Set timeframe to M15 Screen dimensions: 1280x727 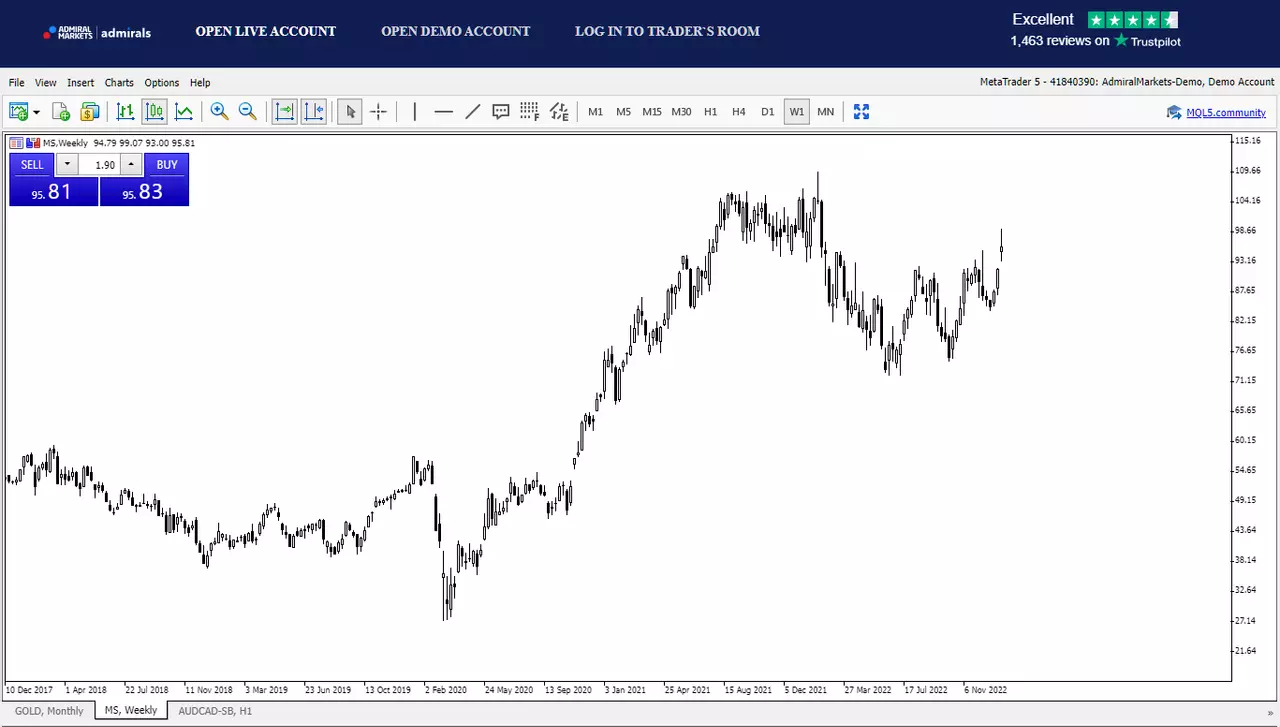click(x=652, y=112)
